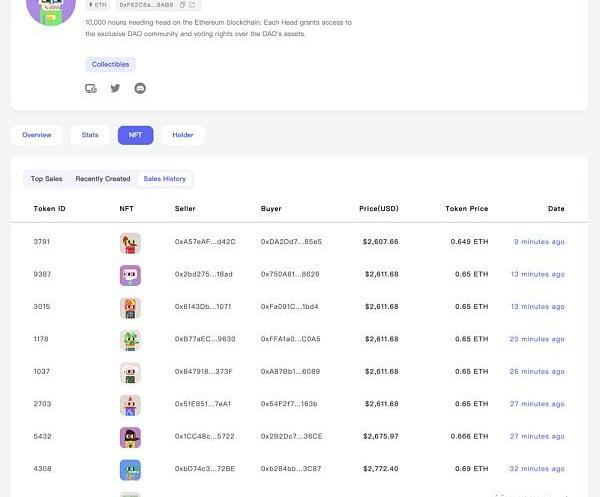Open buyer address 0x750A61...8626

290,274
